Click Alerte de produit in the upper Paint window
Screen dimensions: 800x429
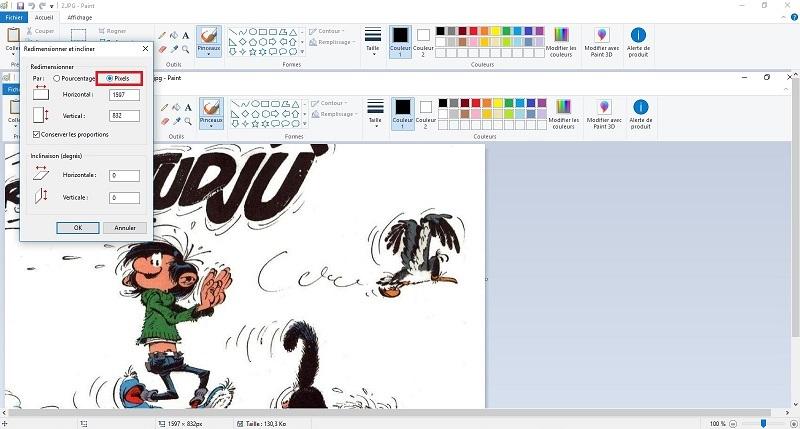click(638, 42)
